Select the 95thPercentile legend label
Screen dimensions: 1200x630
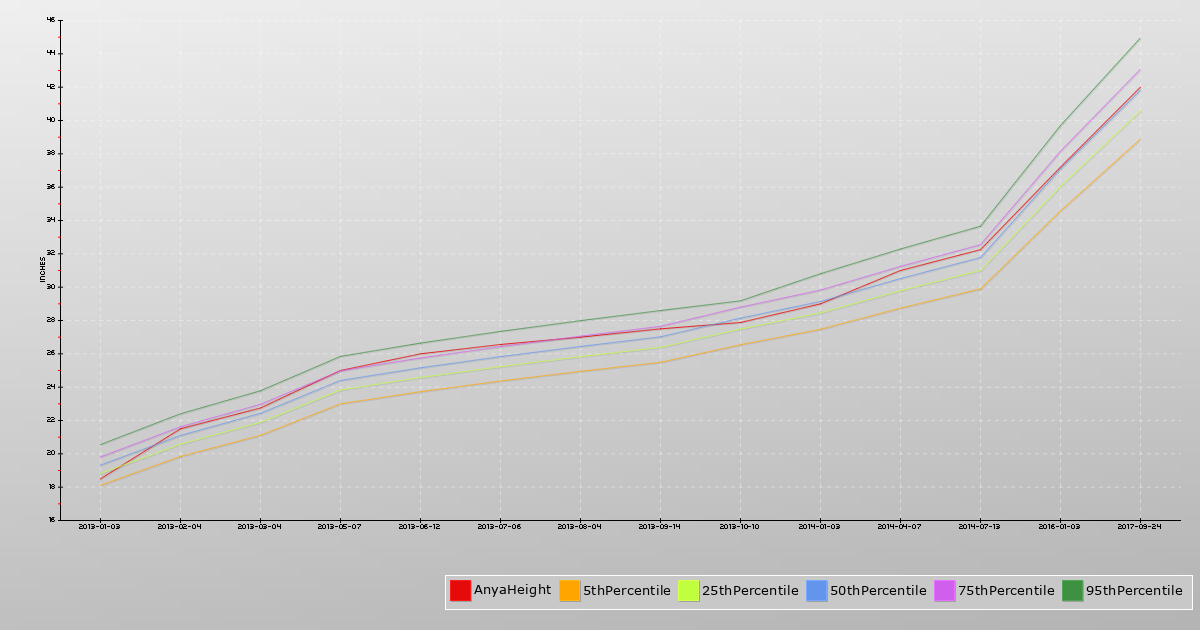coord(1134,591)
